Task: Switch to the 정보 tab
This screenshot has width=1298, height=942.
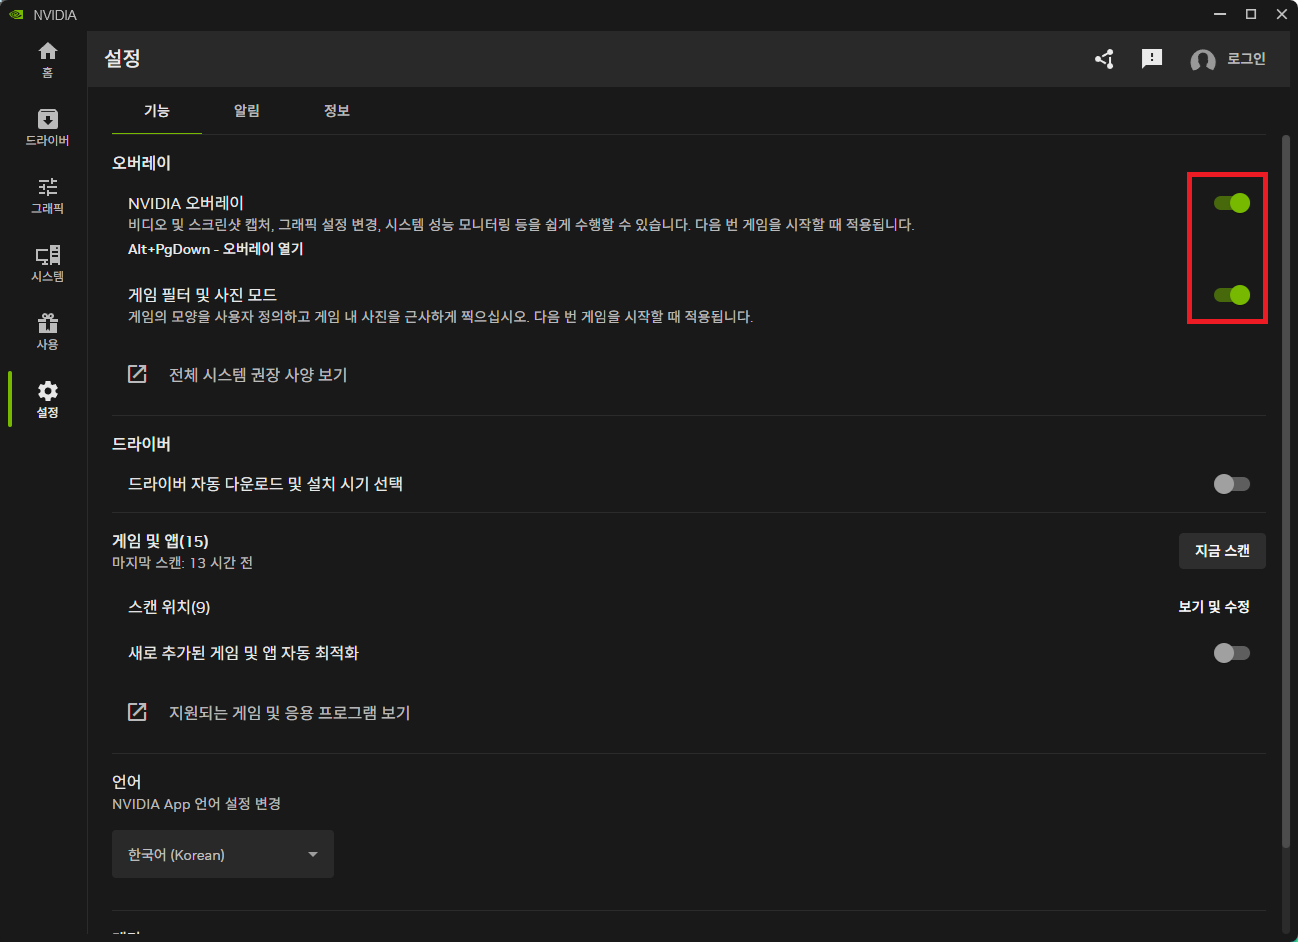Action: pyautogui.click(x=337, y=111)
